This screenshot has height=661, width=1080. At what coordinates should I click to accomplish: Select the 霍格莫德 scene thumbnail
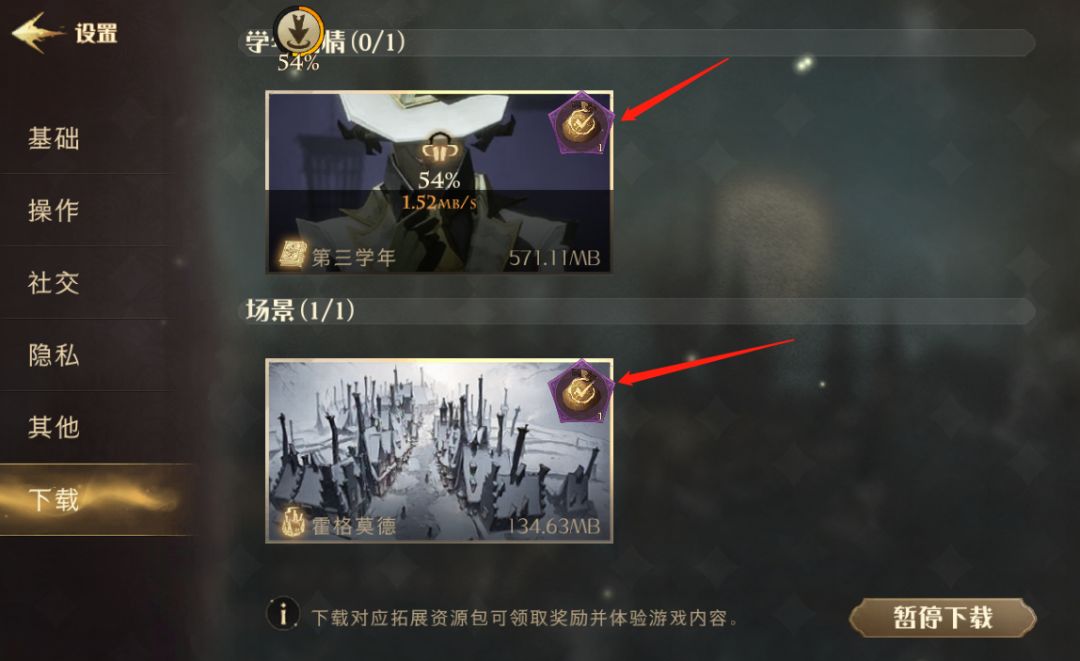439,450
